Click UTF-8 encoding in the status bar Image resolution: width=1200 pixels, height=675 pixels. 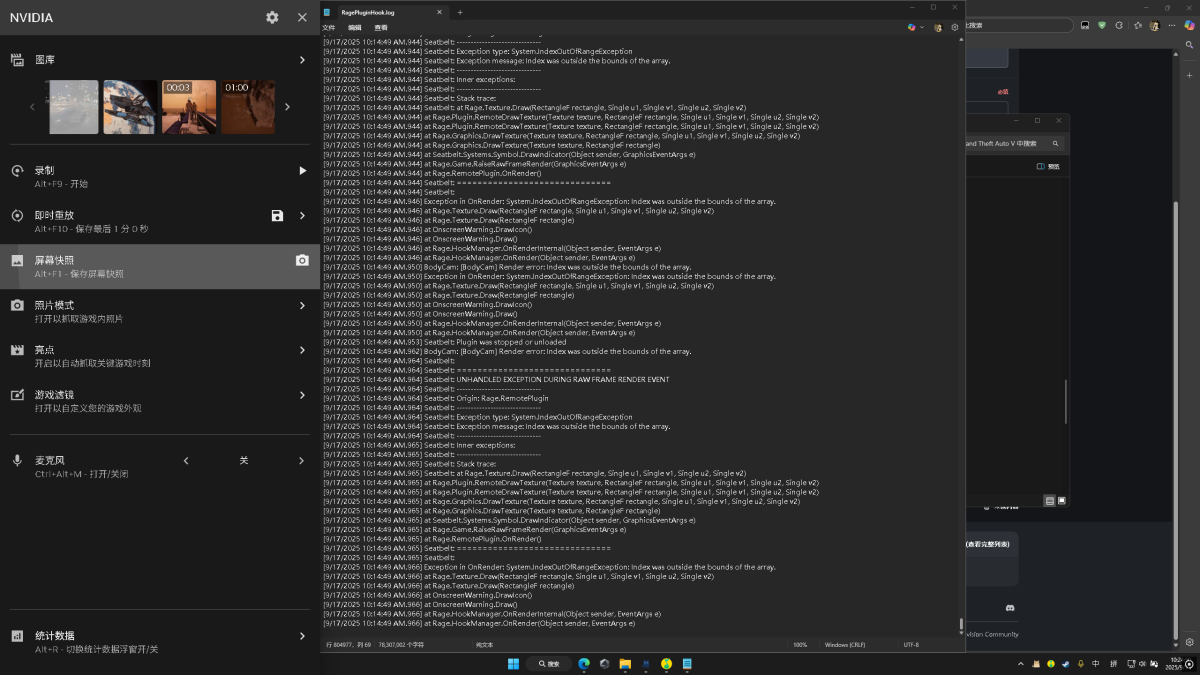pos(911,645)
